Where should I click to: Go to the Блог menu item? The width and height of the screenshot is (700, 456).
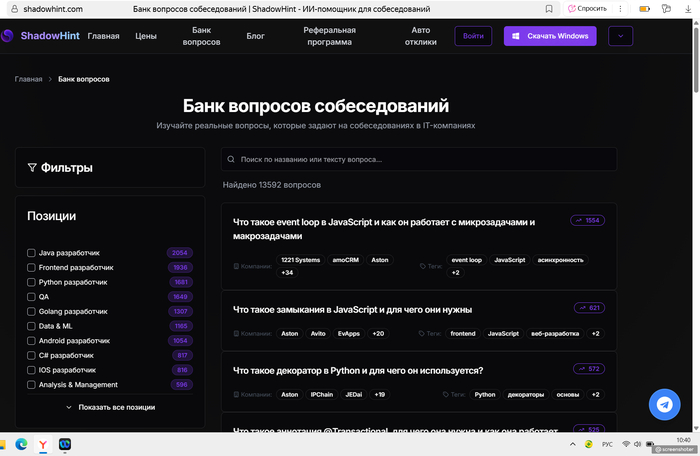[255, 36]
